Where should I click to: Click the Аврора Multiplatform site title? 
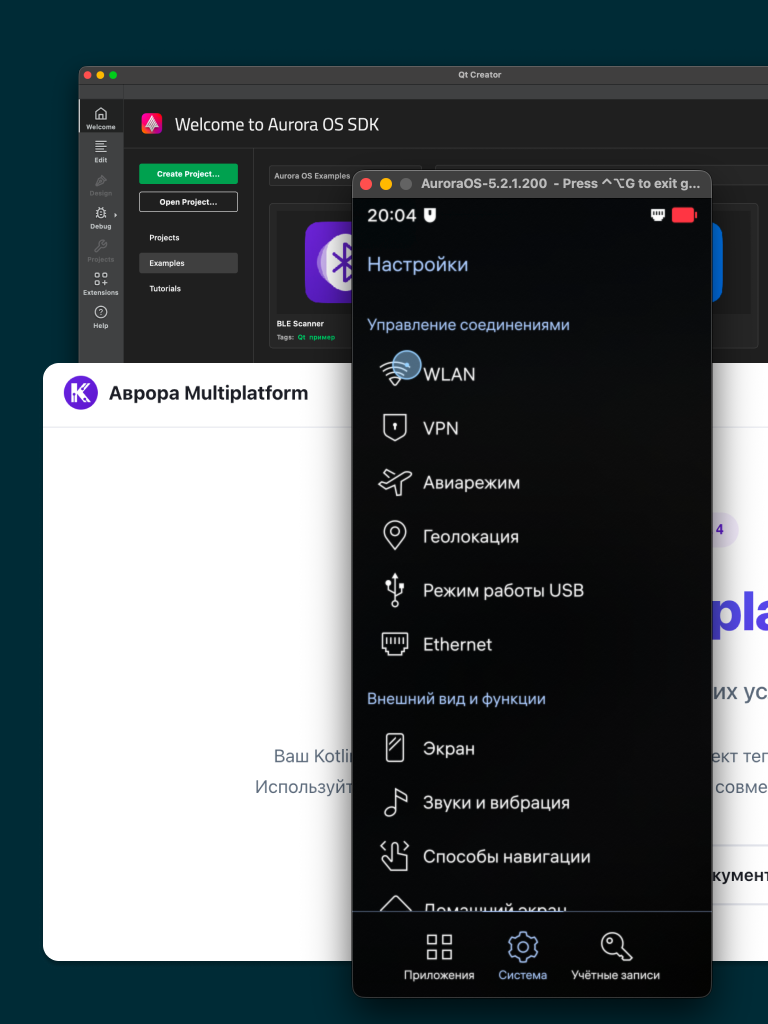[208, 393]
